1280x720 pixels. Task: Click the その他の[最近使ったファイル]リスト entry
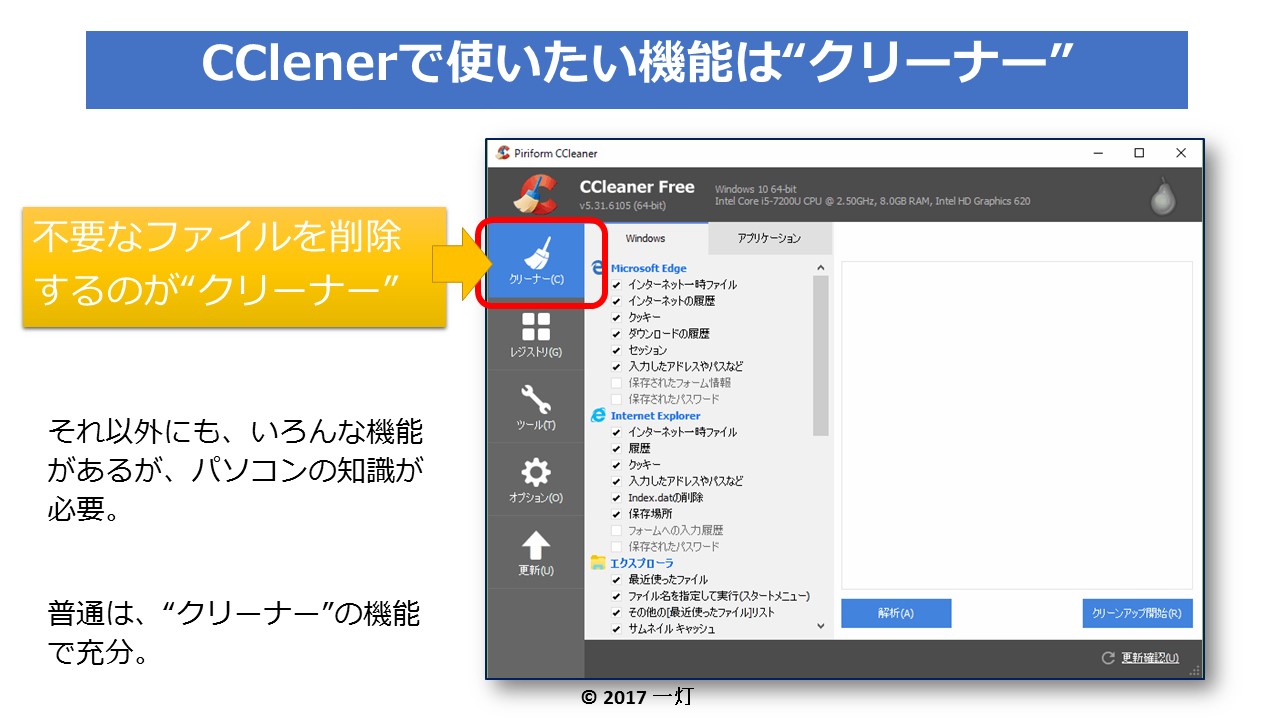[701, 612]
